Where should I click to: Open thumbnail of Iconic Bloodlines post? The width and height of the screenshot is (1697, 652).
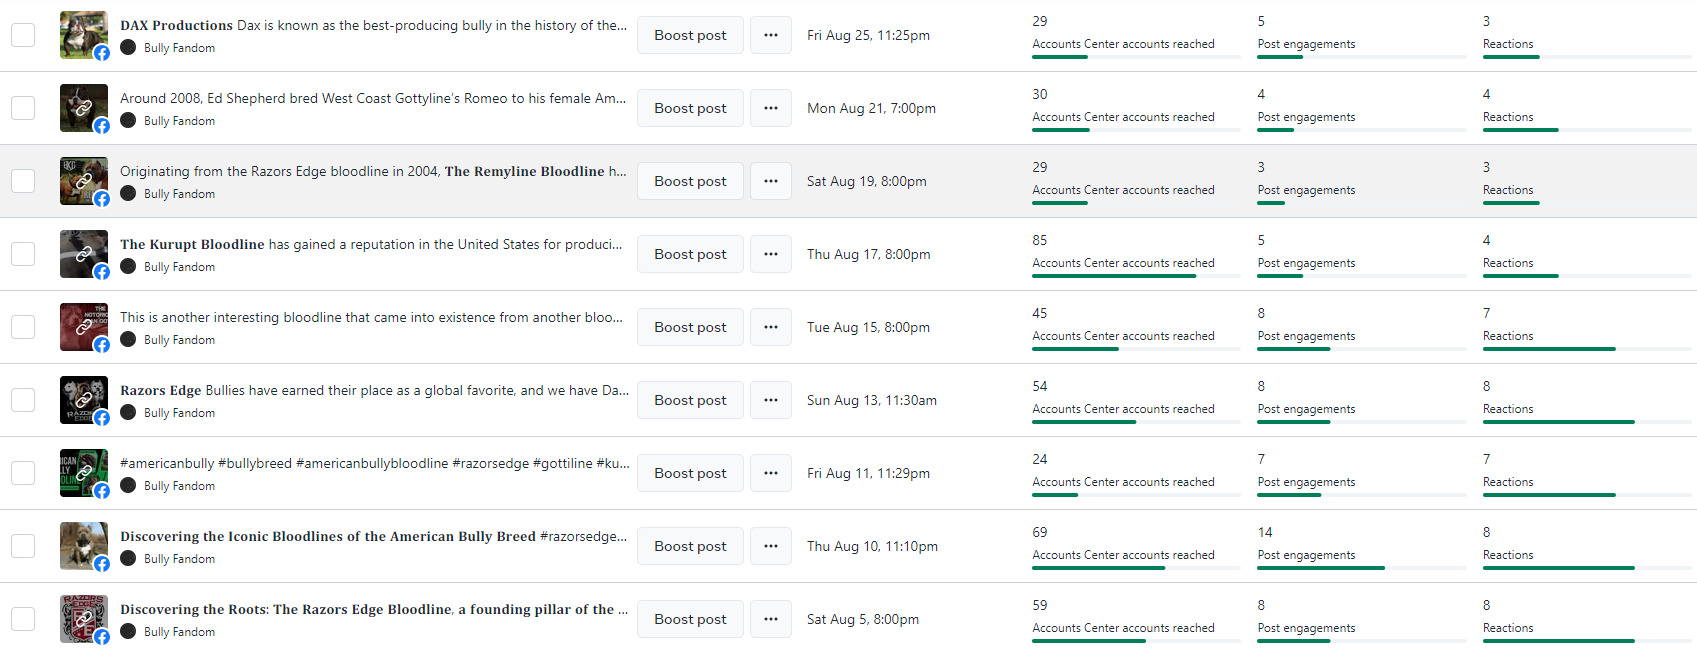83,546
